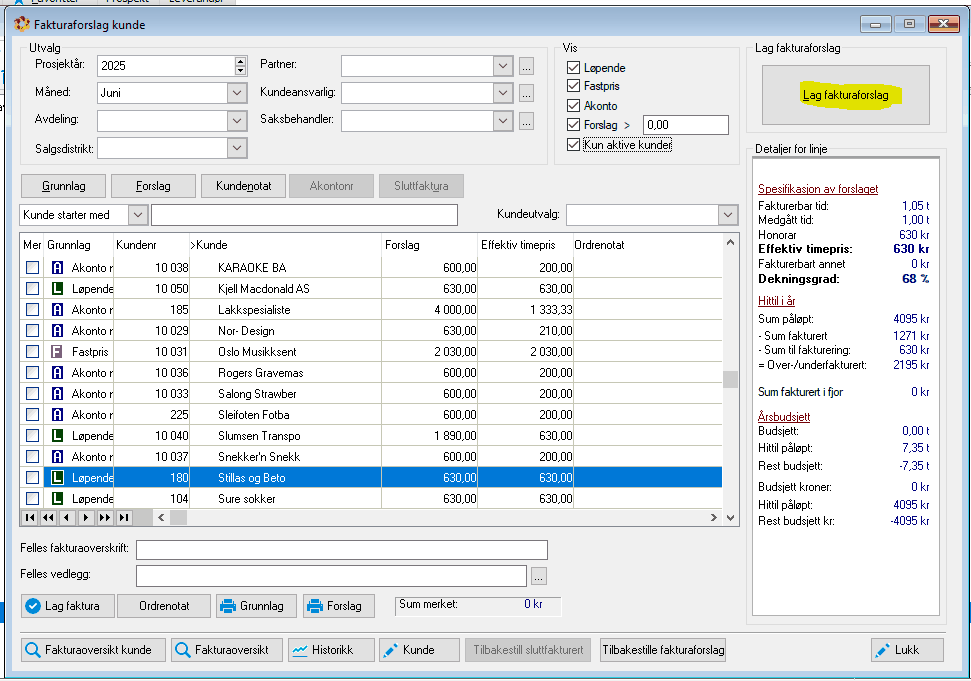Mark the Salong Strawber row checkbox
Viewport: 971px width, 681px height.
tap(32, 394)
